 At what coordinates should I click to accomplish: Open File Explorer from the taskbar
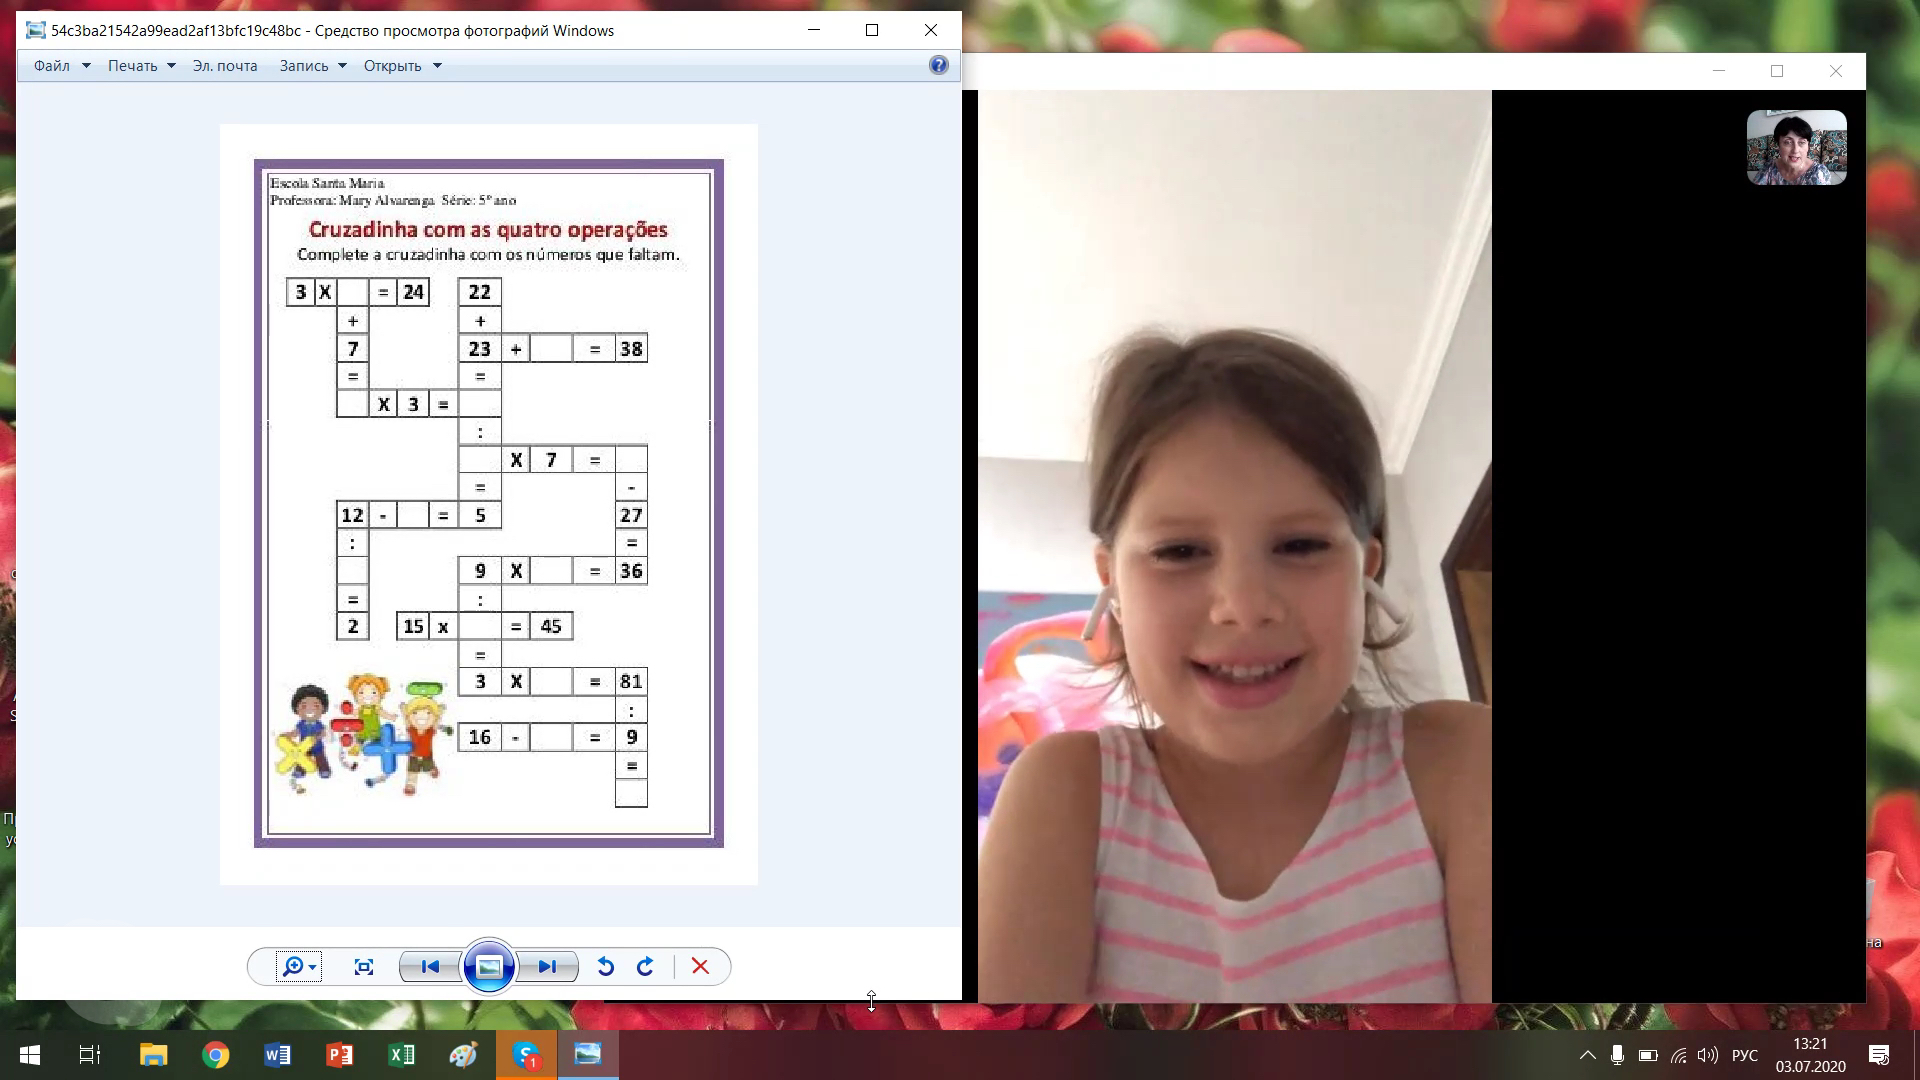point(153,1055)
